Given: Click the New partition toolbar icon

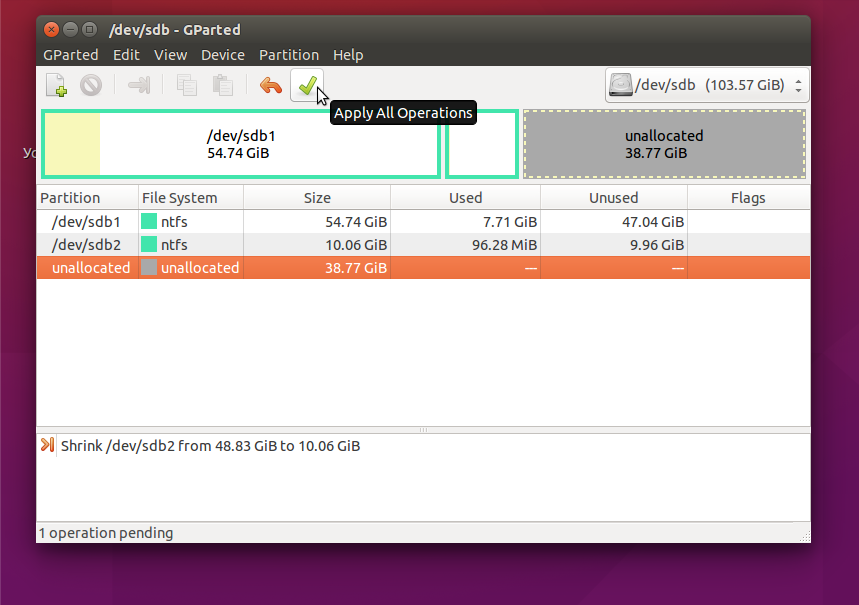Looking at the screenshot, I should (57, 86).
